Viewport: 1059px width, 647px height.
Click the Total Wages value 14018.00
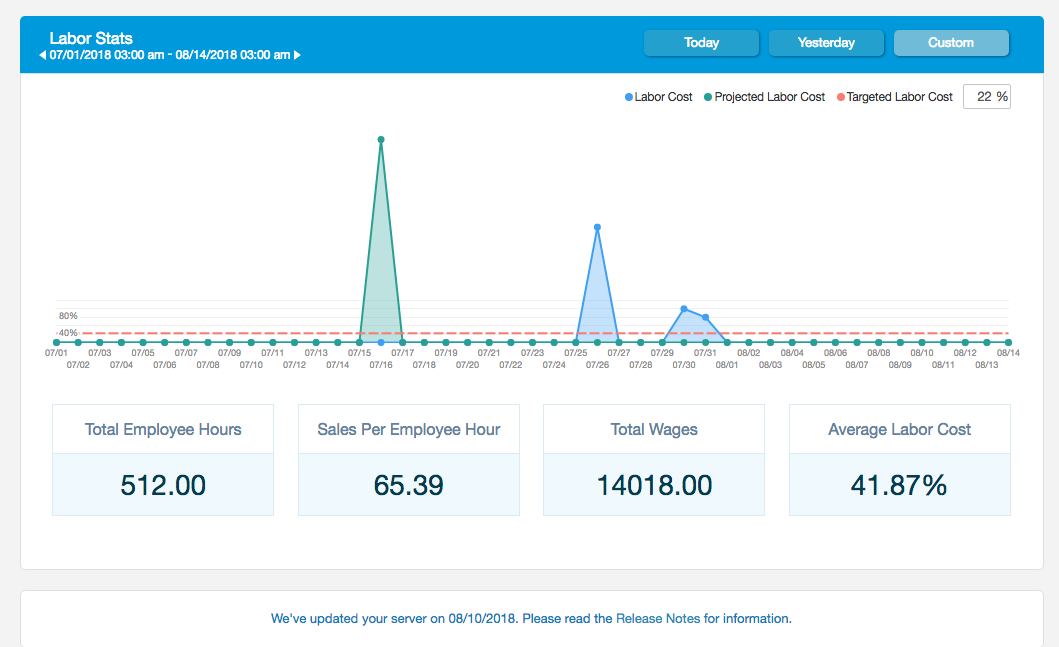654,486
